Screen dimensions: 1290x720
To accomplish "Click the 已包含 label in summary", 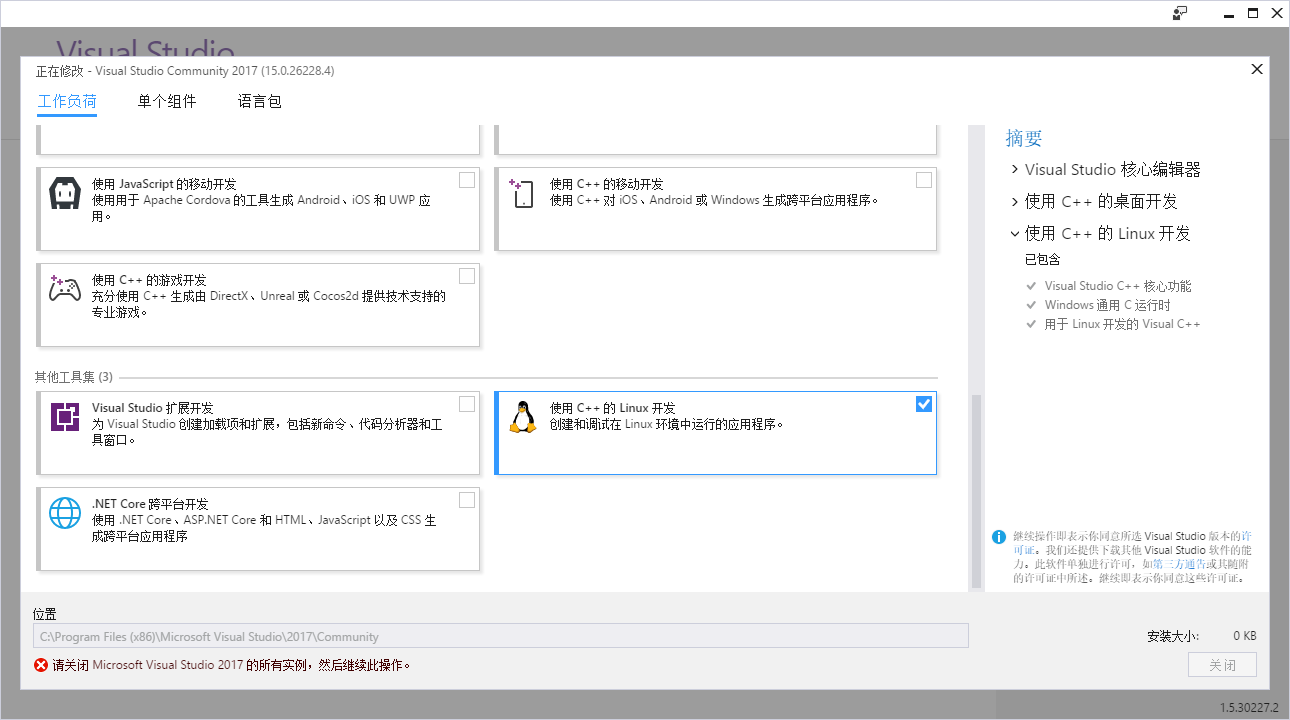I will [x=1042, y=260].
